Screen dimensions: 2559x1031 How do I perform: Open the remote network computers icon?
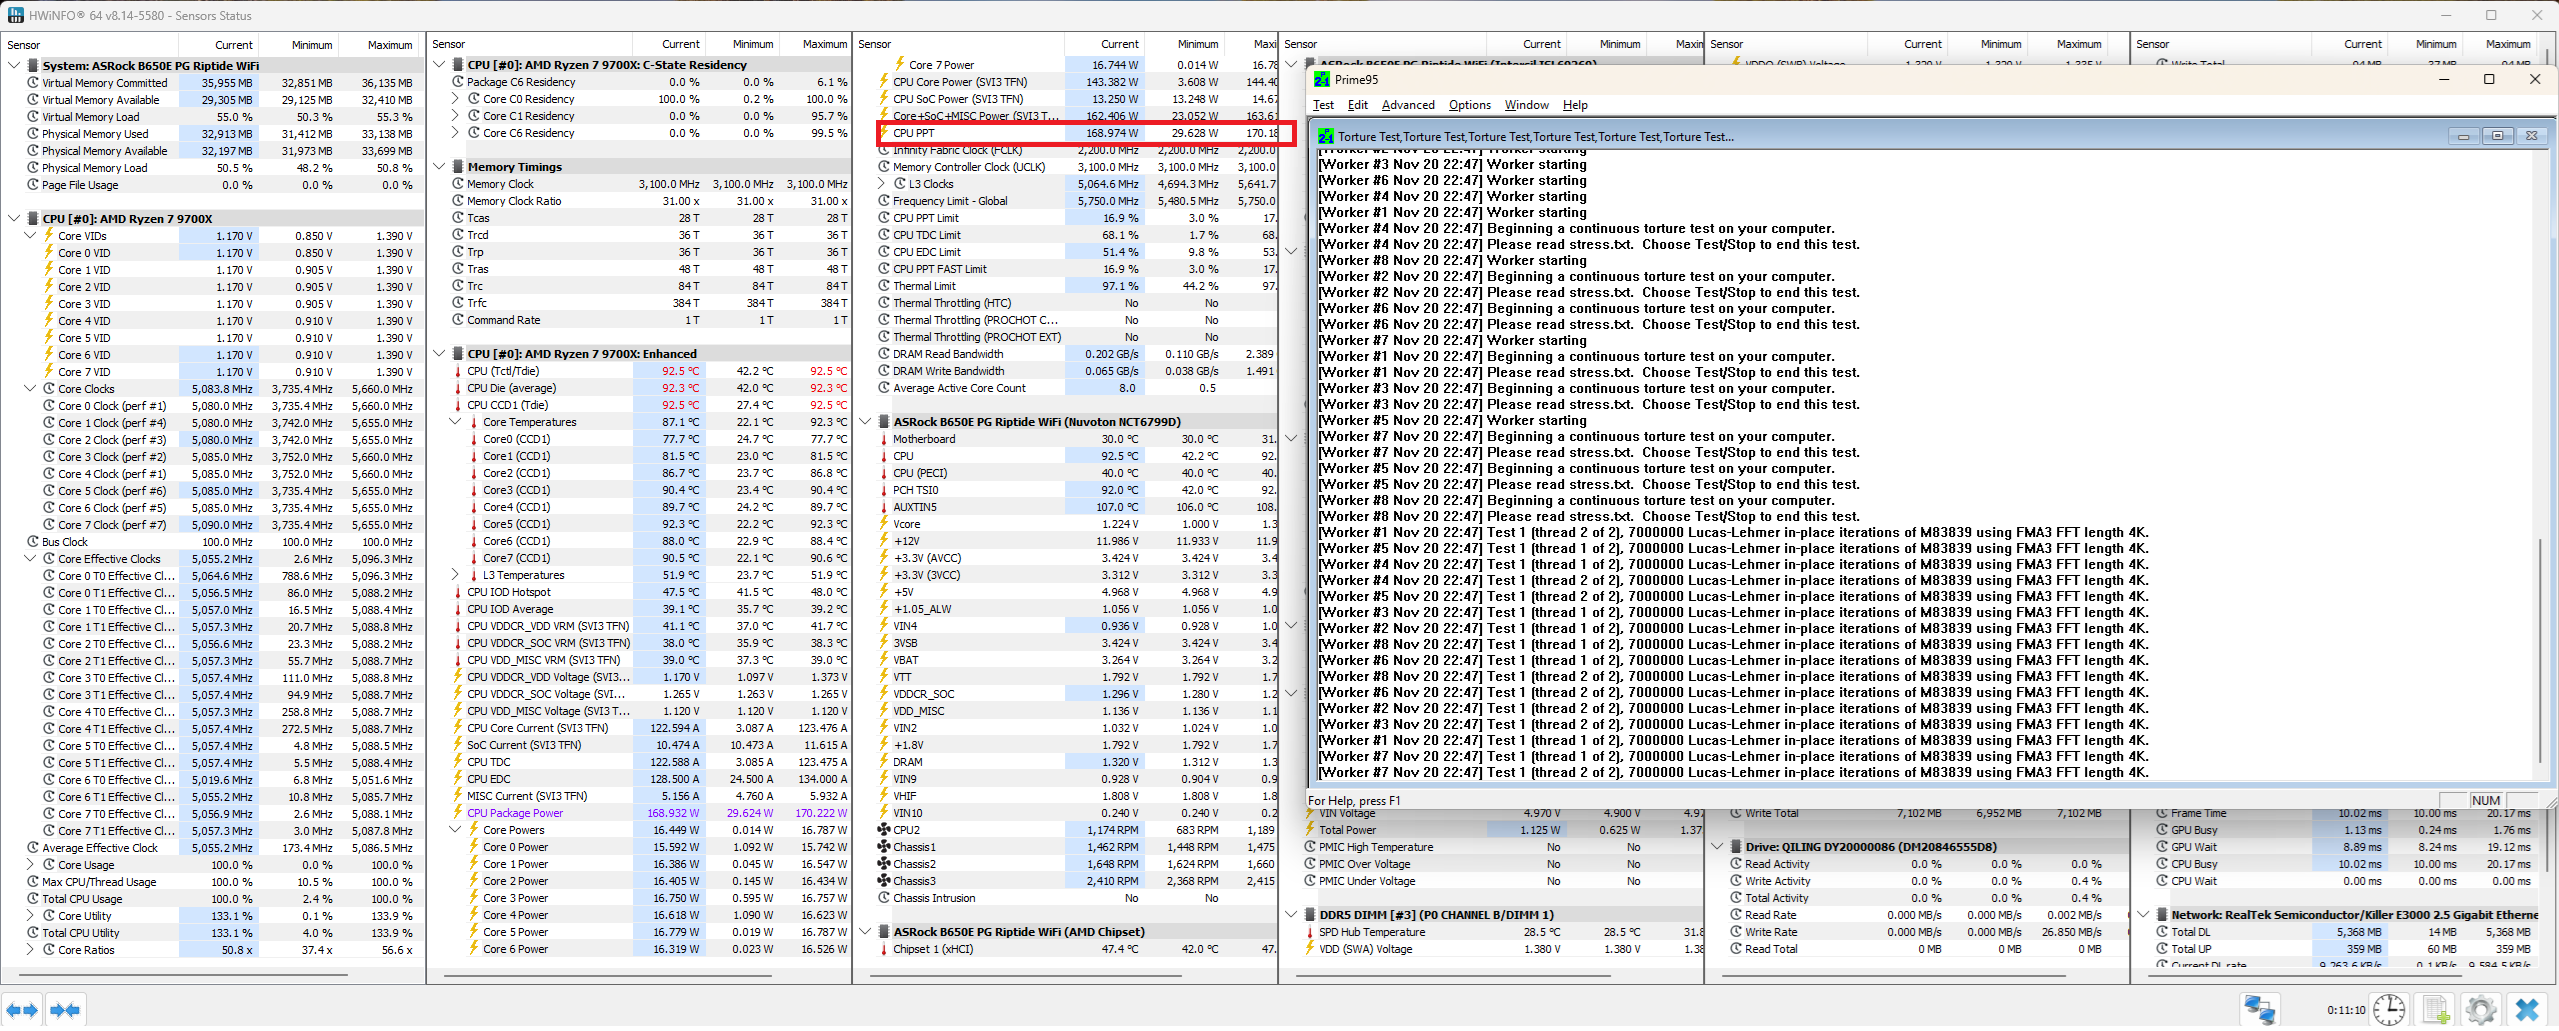point(2259,1010)
